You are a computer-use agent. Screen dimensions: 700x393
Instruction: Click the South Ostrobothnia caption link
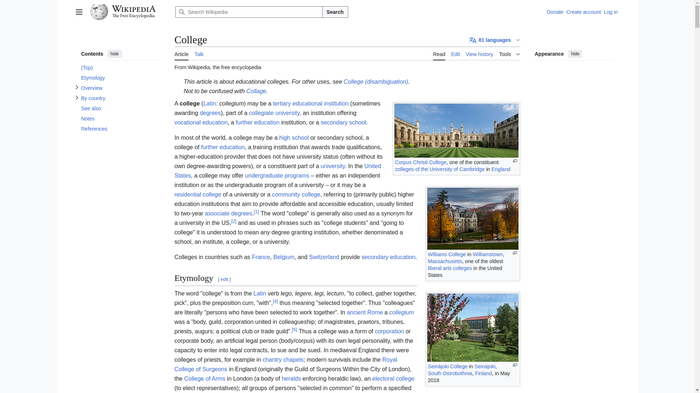tap(450, 373)
